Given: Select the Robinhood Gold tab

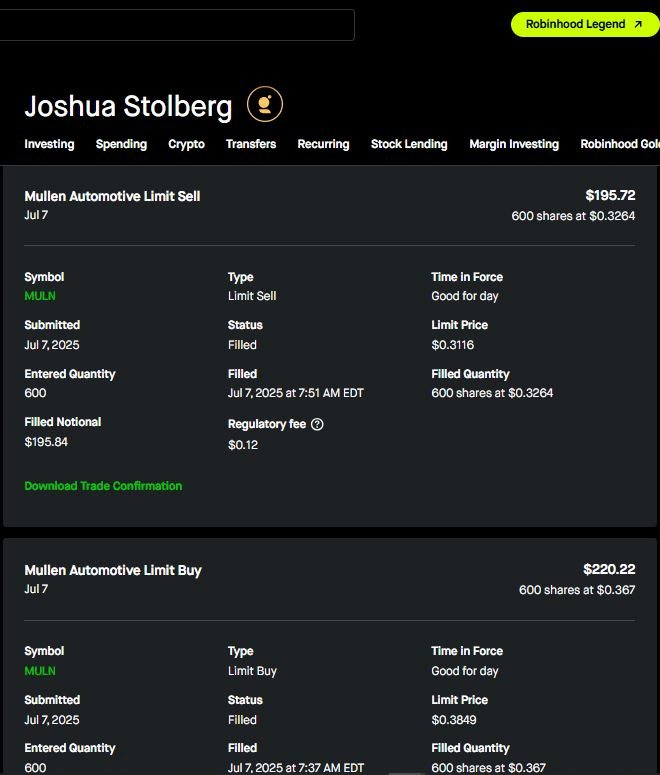Looking at the screenshot, I should pyautogui.click(x=620, y=144).
